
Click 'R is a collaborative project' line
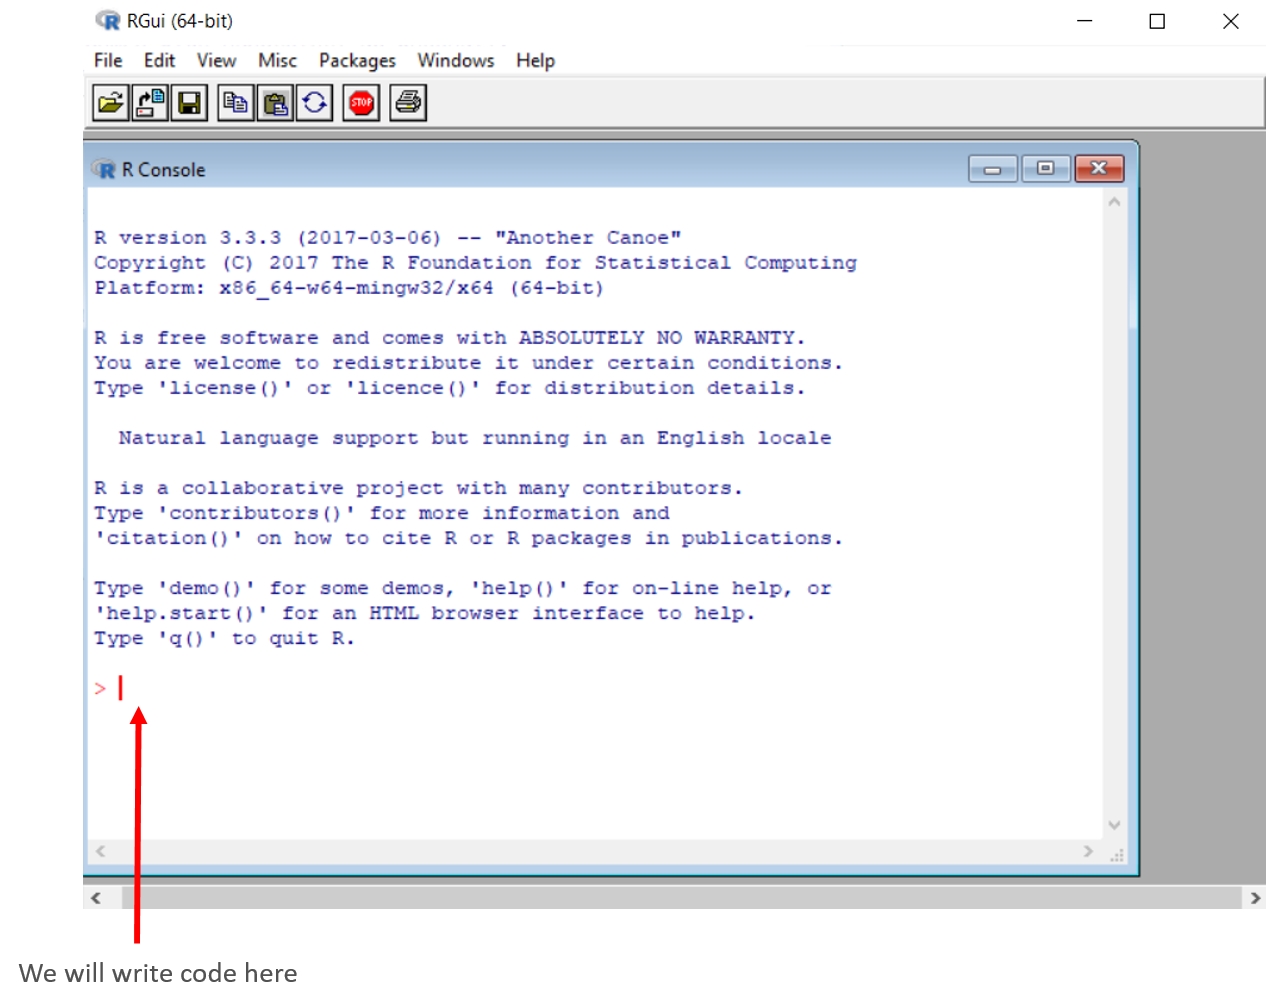click(x=419, y=488)
